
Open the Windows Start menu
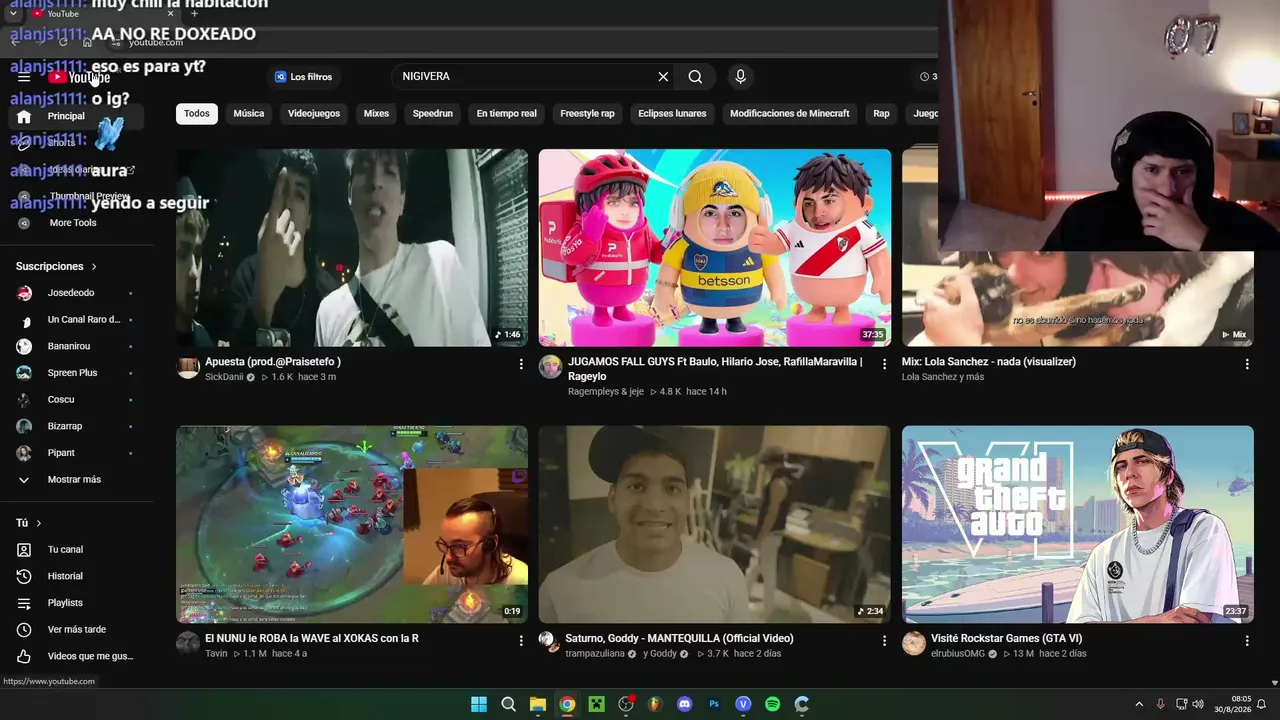click(x=479, y=704)
